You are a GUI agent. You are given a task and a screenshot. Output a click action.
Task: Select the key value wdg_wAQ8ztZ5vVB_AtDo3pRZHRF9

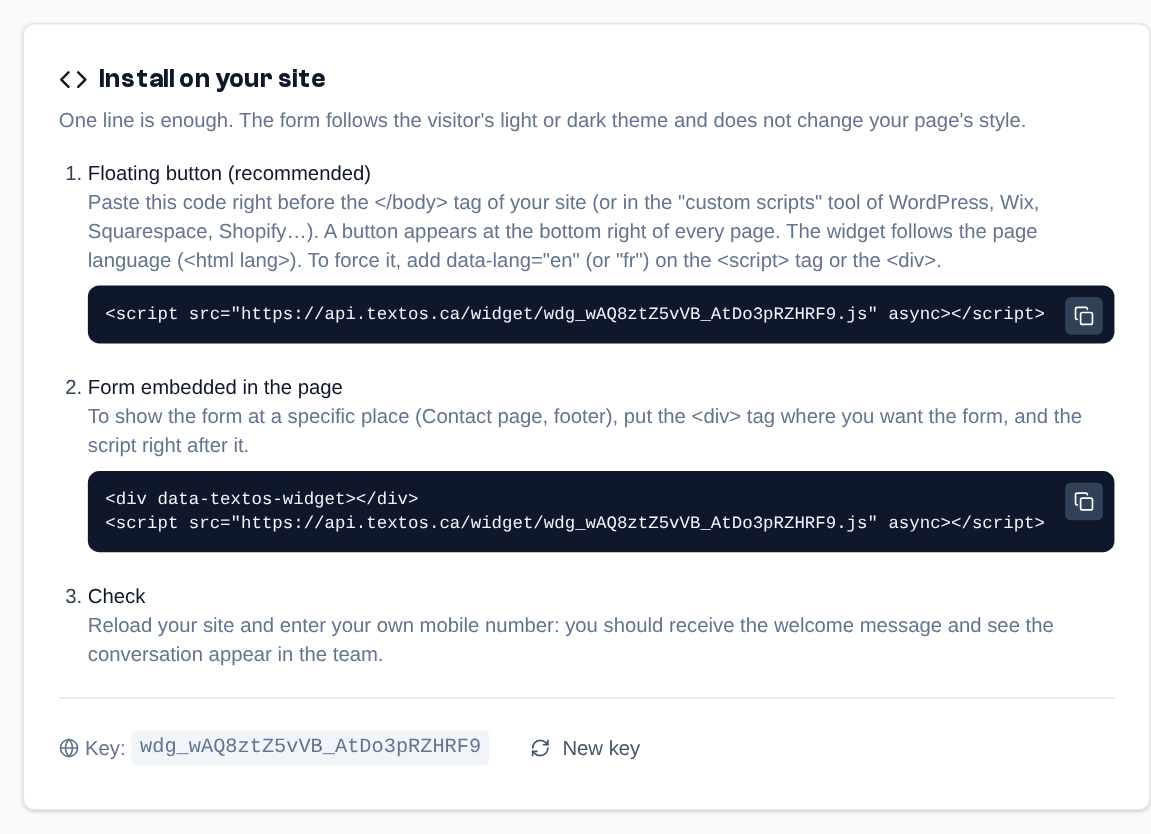[311, 747]
